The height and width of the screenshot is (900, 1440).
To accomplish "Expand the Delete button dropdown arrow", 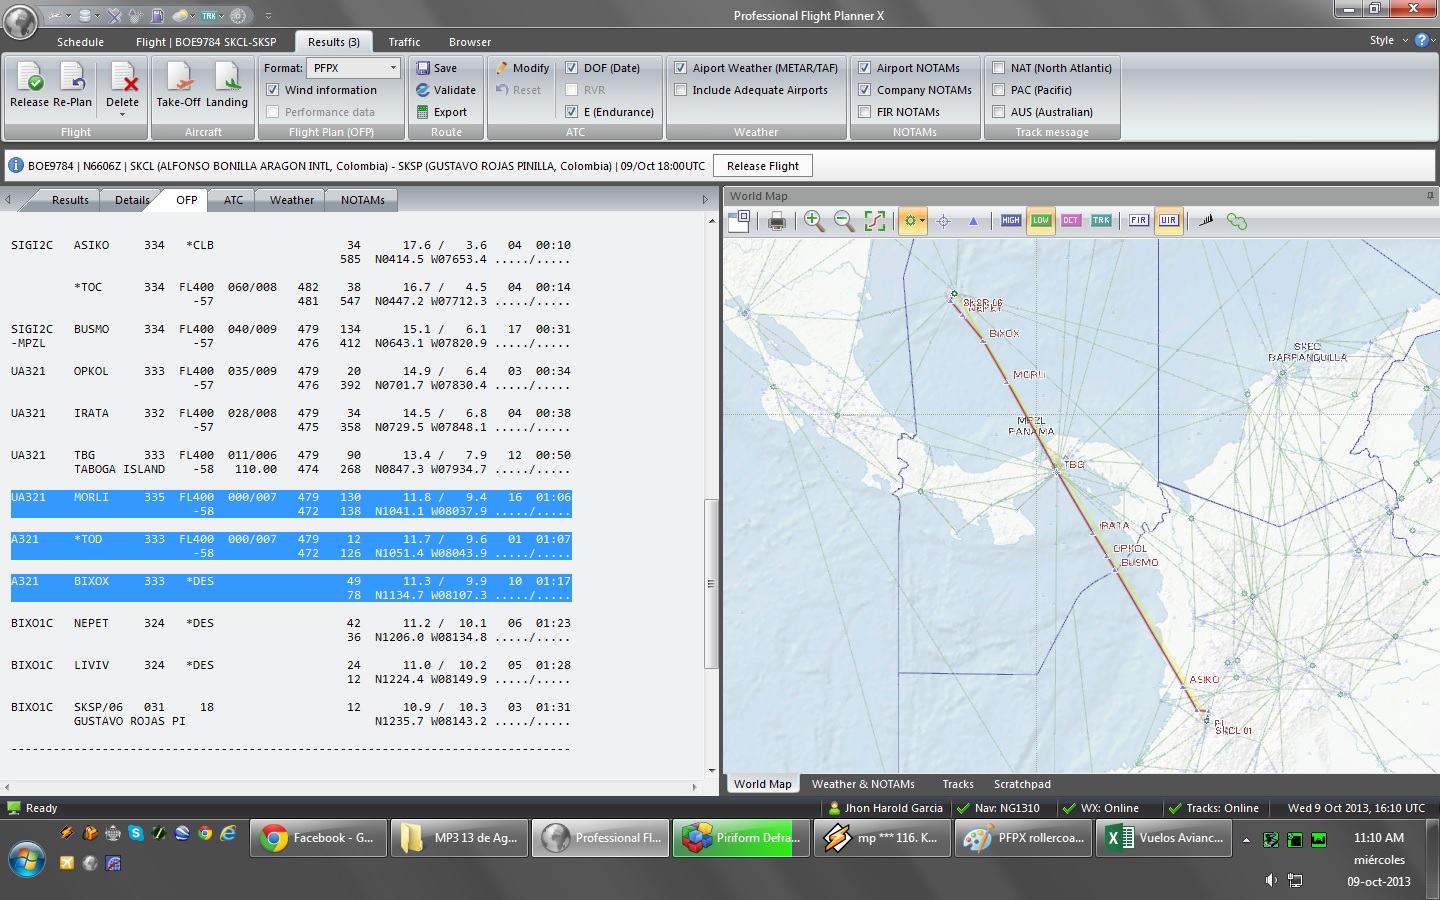I will (123, 114).
